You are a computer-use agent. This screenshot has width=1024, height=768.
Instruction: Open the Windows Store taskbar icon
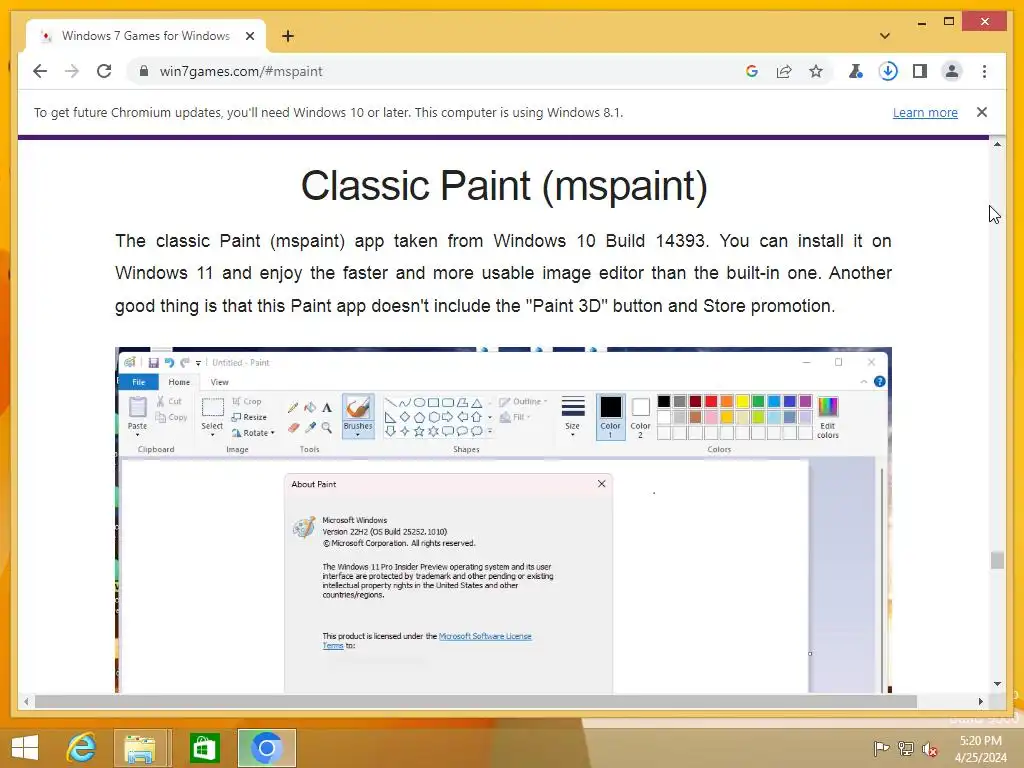tap(204, 748)
